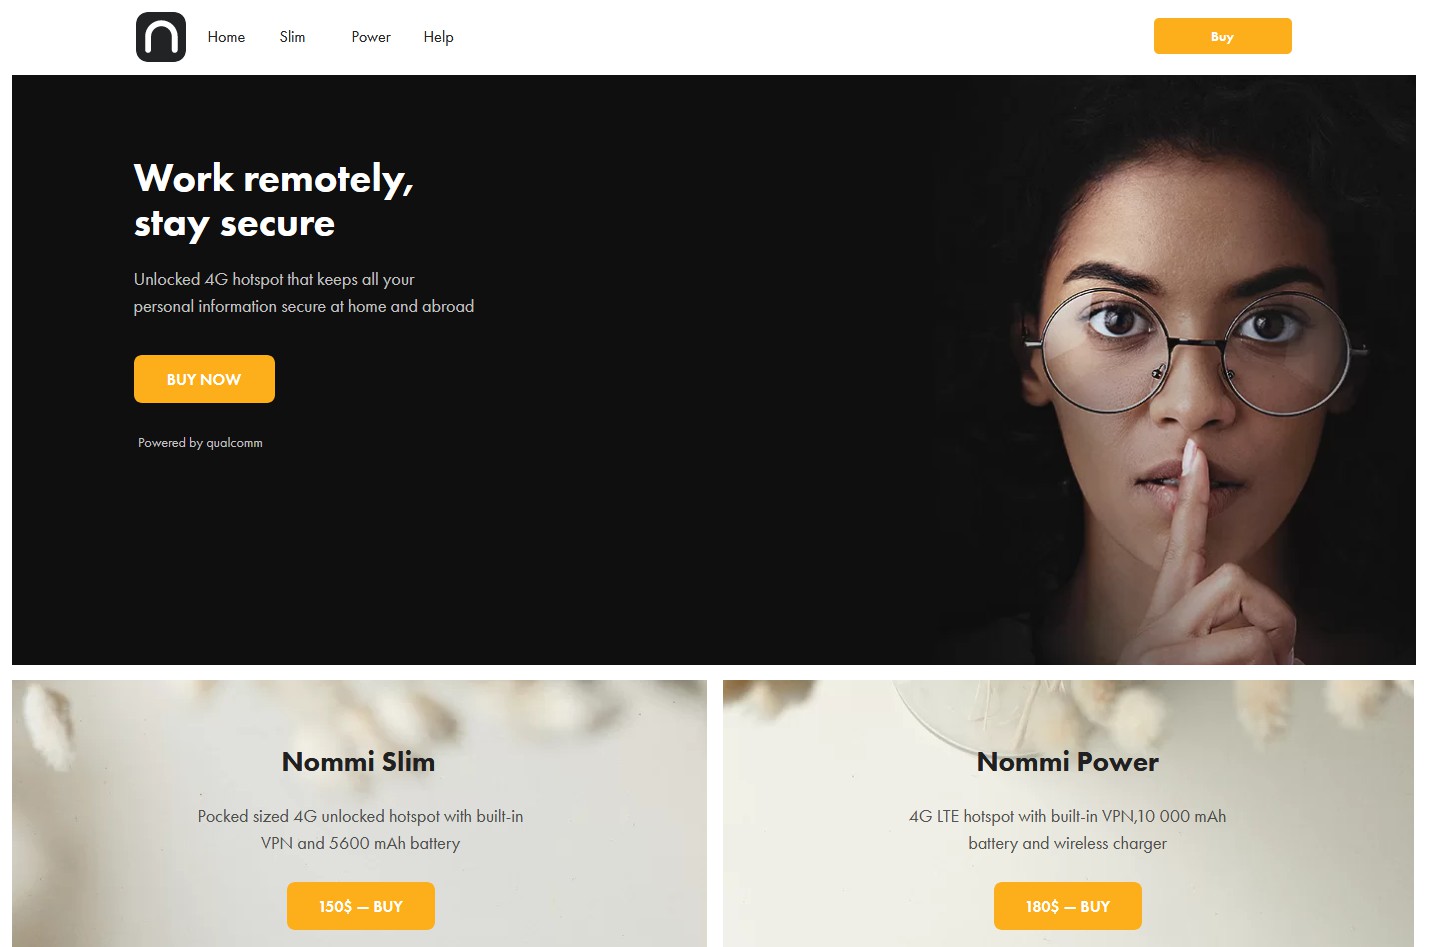
Task: Open the Help page link
Action: pos(438,37)
